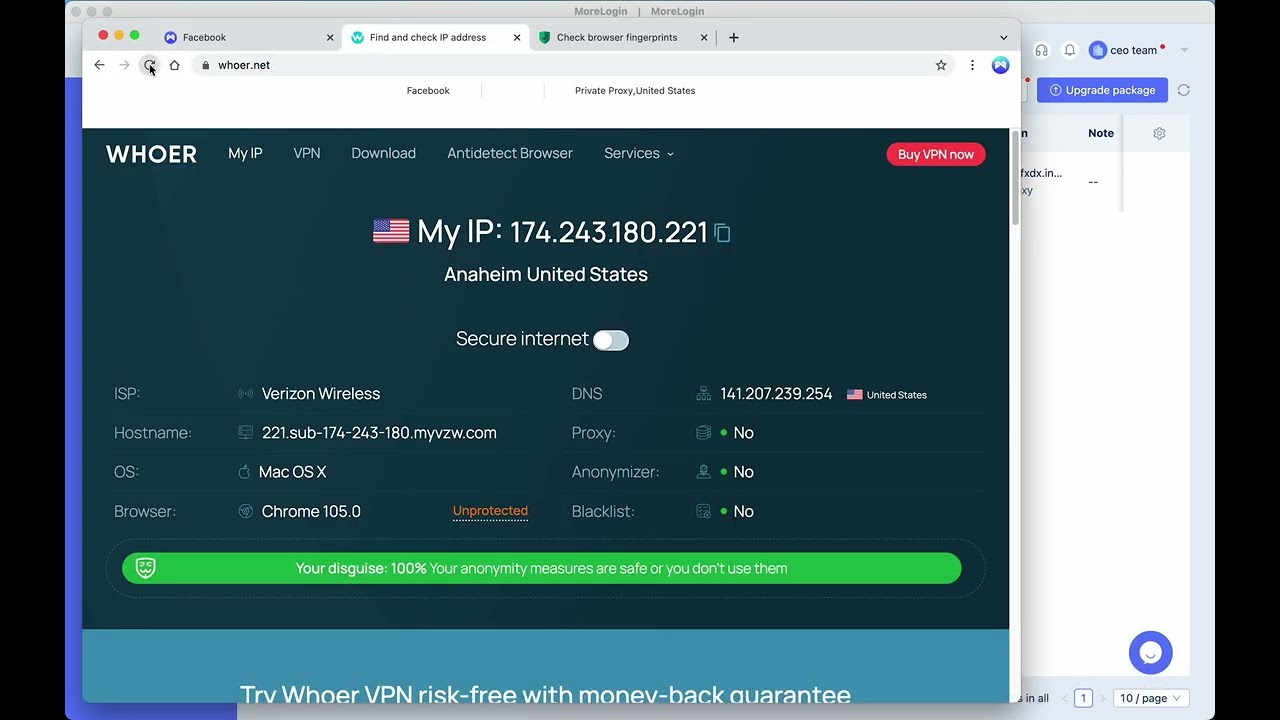Open the VPN menu item
1280x720 pixels.
coord(307,153)
